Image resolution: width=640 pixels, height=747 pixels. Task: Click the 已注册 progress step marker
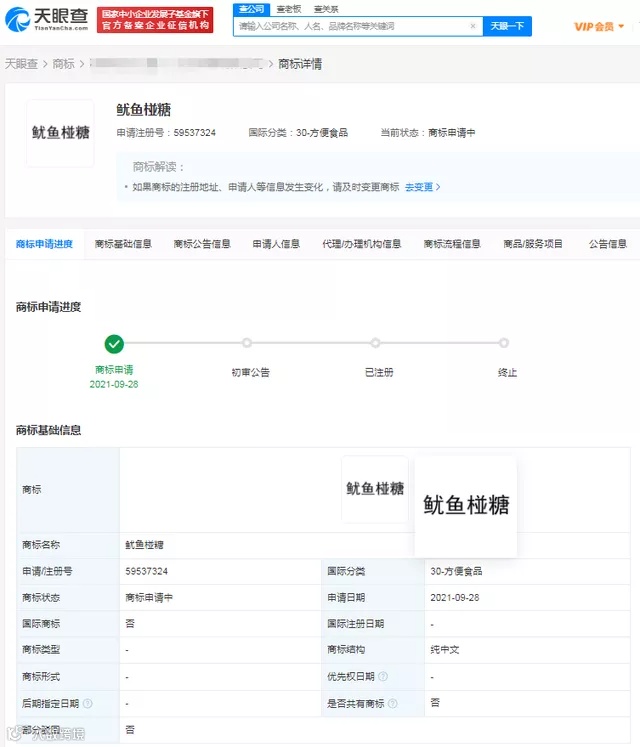(376, 343)
